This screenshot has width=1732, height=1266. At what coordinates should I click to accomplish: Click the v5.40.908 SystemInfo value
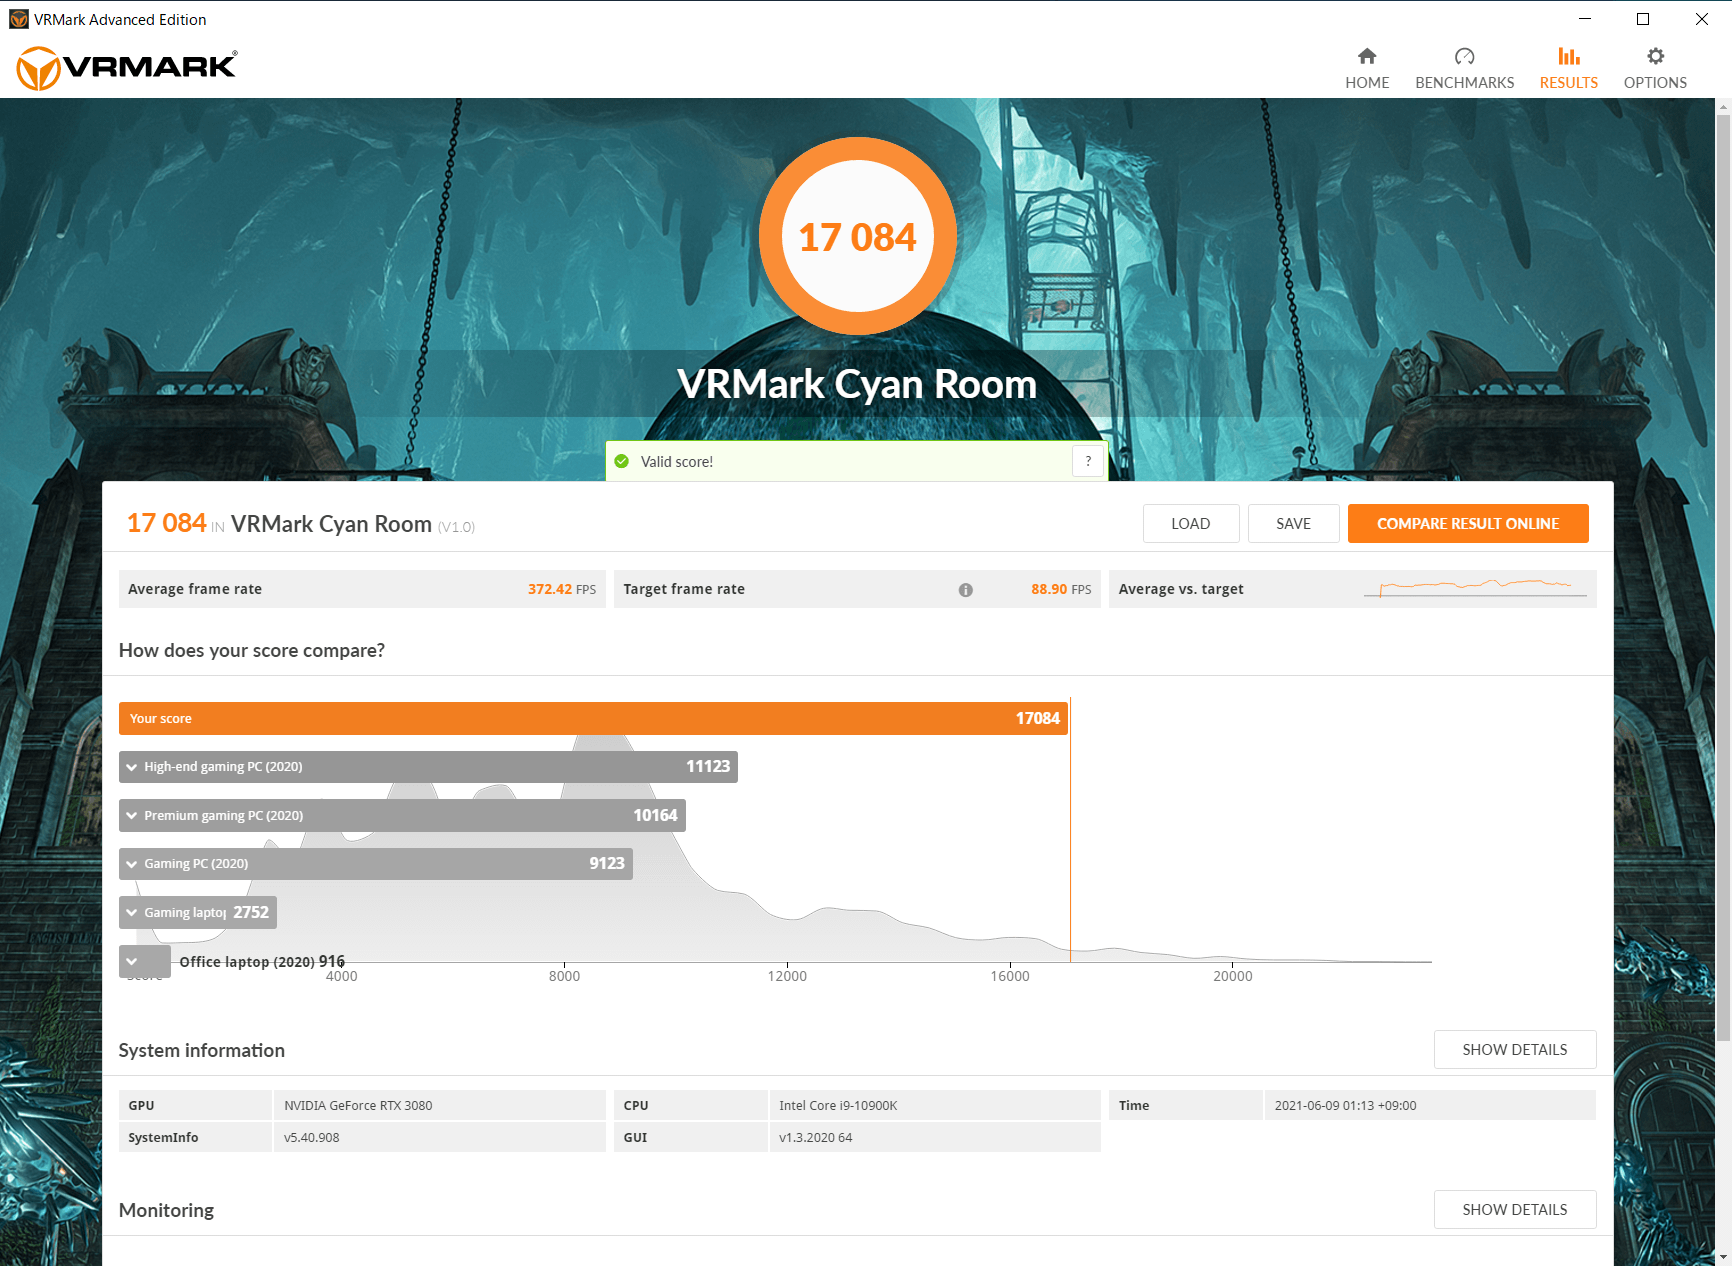[x=311, y=1138]
